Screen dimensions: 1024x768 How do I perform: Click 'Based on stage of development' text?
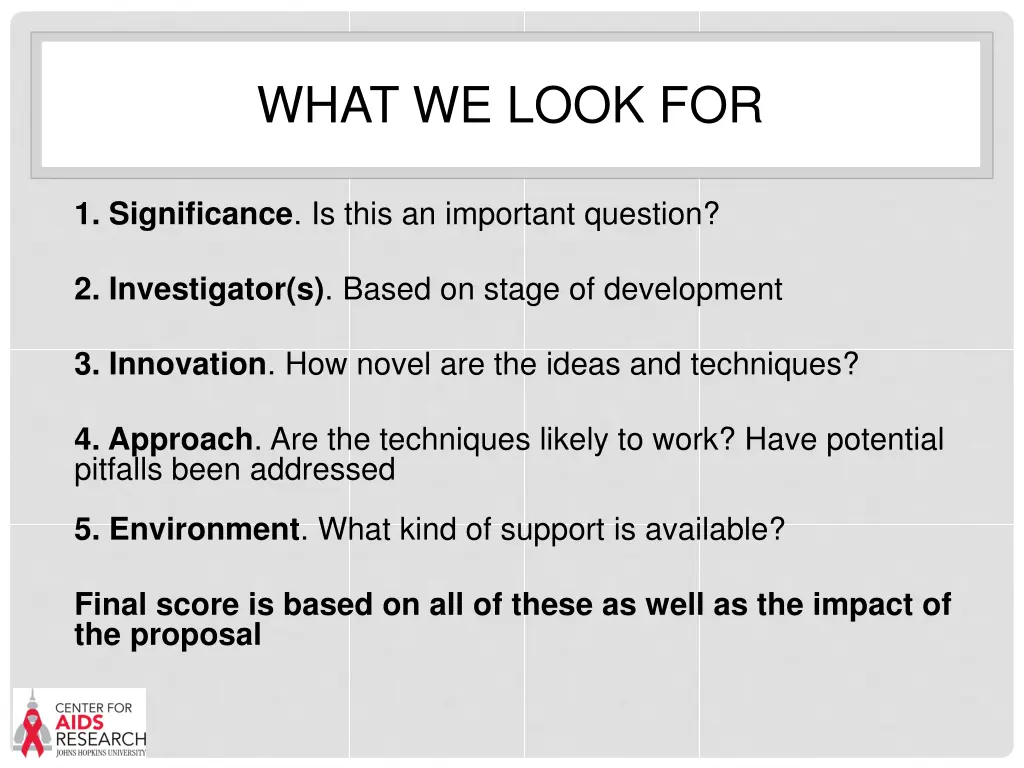tap(562, 289)
